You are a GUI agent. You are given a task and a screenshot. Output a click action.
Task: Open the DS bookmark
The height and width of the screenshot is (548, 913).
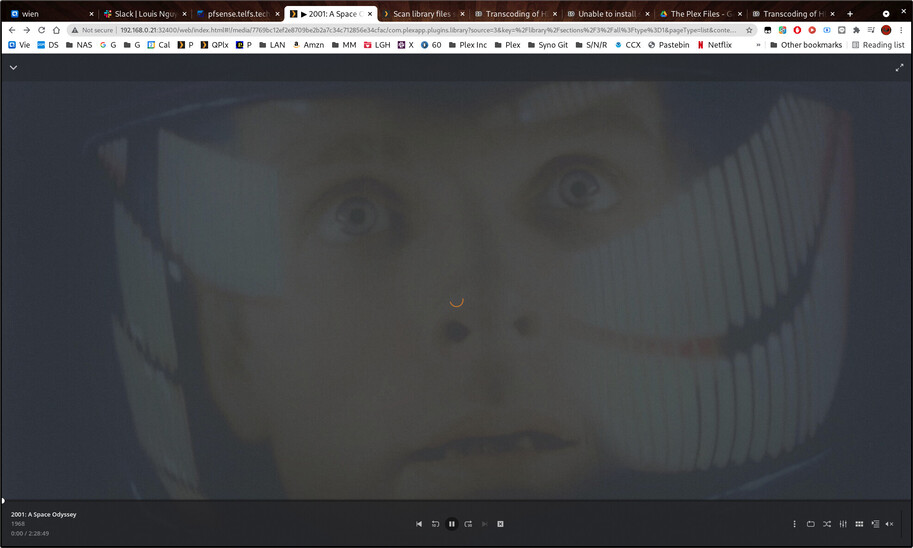click(x=48, y=44)
